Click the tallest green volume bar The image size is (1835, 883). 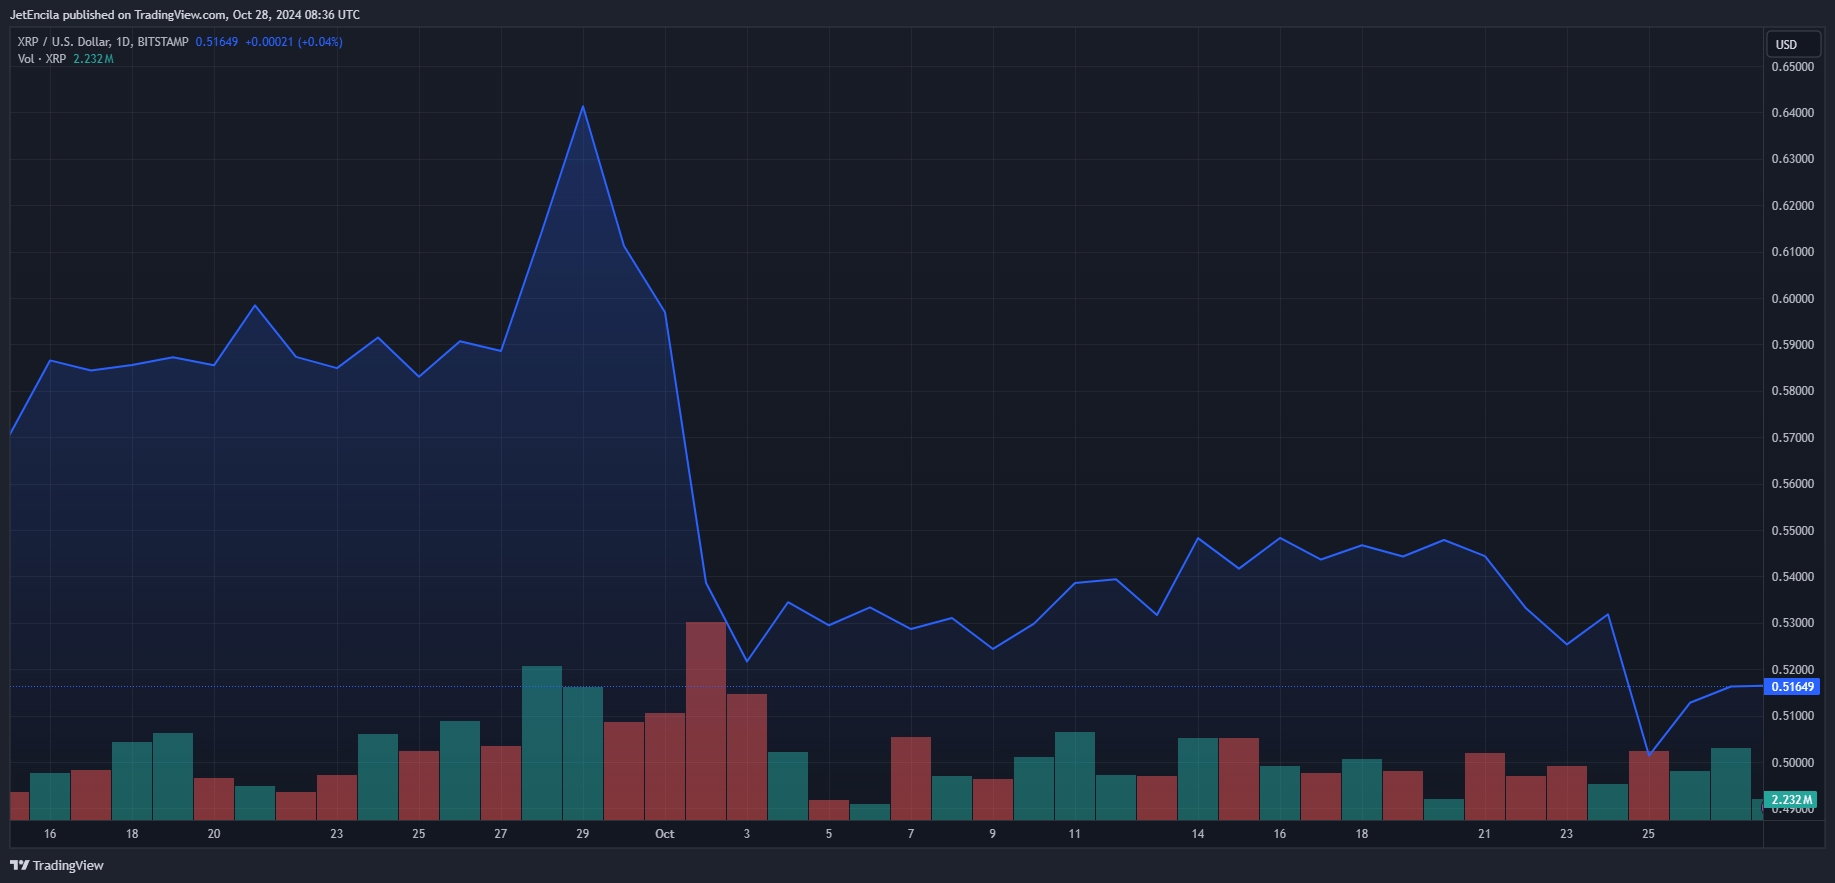pyautogui.click(x=542, y=742)
